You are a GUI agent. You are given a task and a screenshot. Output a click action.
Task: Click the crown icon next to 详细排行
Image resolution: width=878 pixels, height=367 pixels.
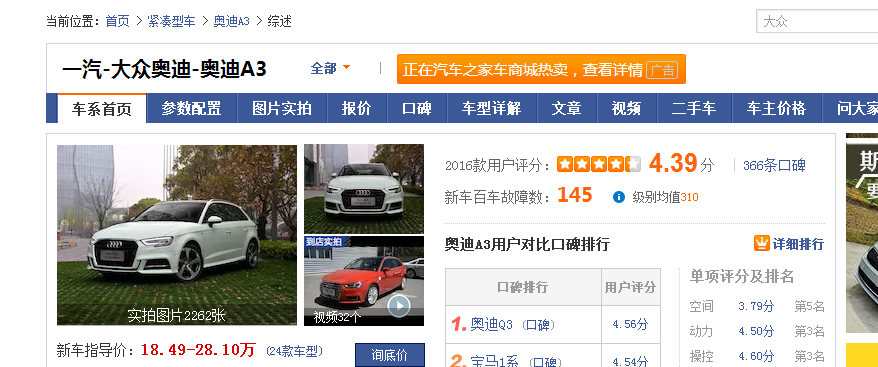click(x=762, y=244)
